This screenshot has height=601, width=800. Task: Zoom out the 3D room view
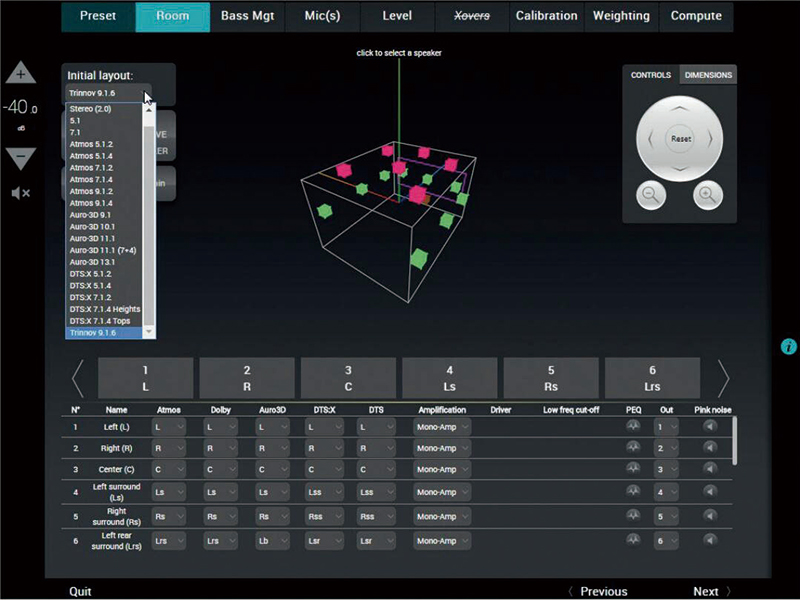click(651, 195)
